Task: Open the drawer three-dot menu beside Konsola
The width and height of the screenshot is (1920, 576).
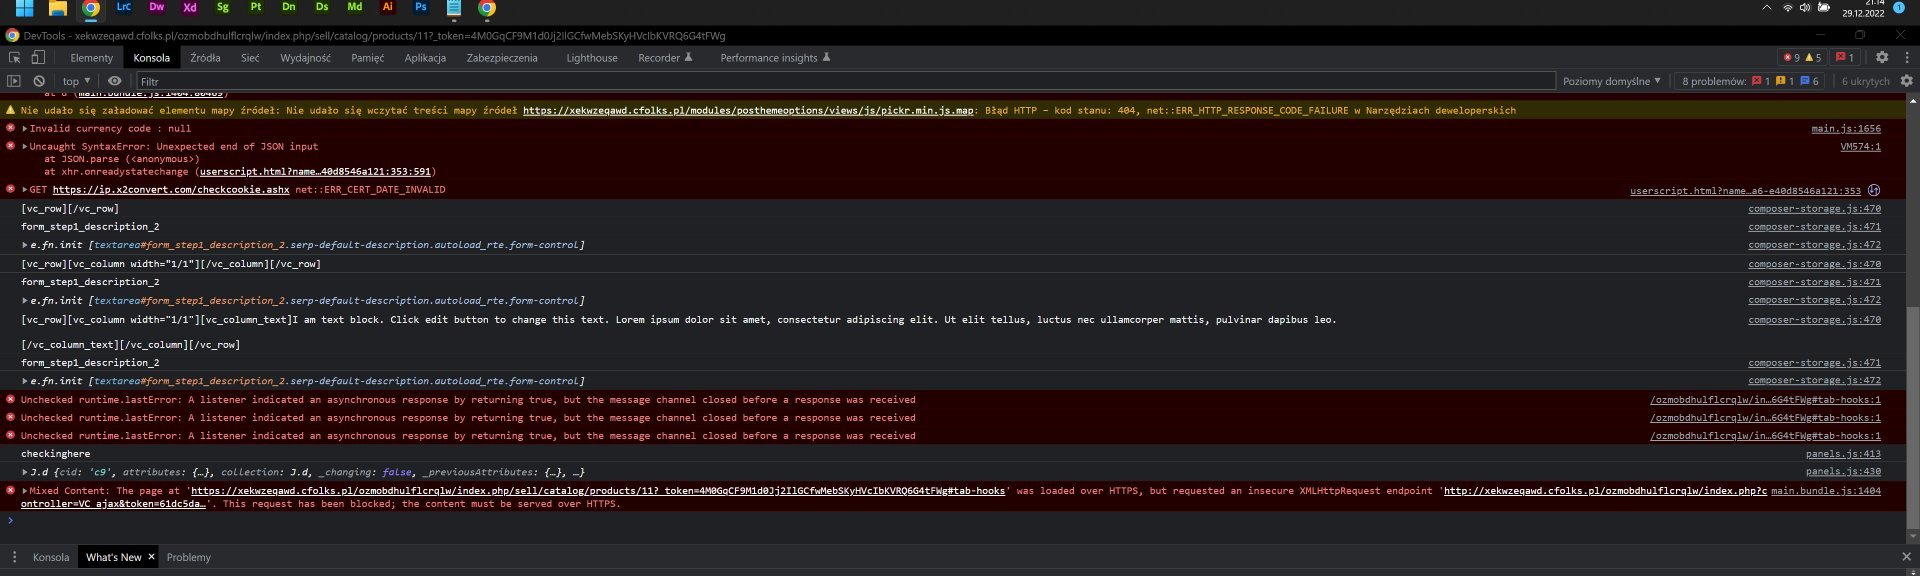Action: coord(14,557)
